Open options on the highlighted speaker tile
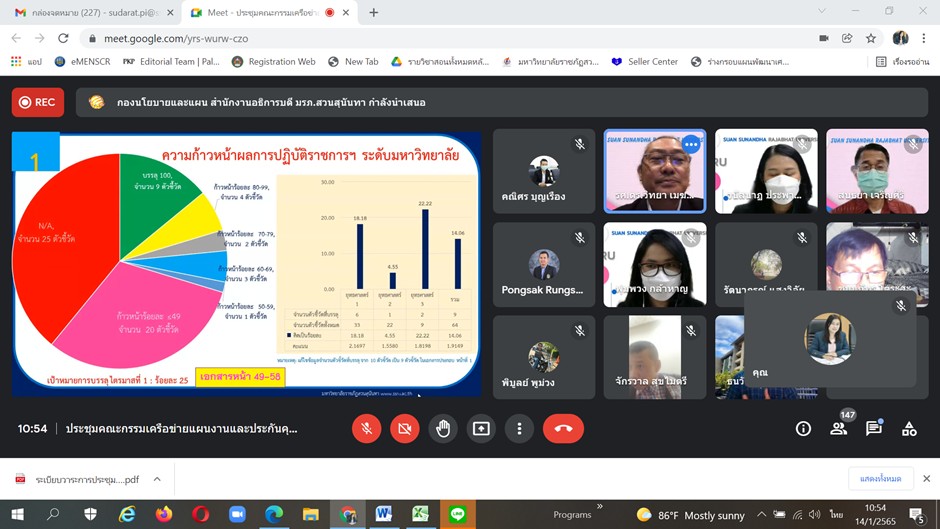The height and width of the screenshot is (529, 940). tap(690, 144)
